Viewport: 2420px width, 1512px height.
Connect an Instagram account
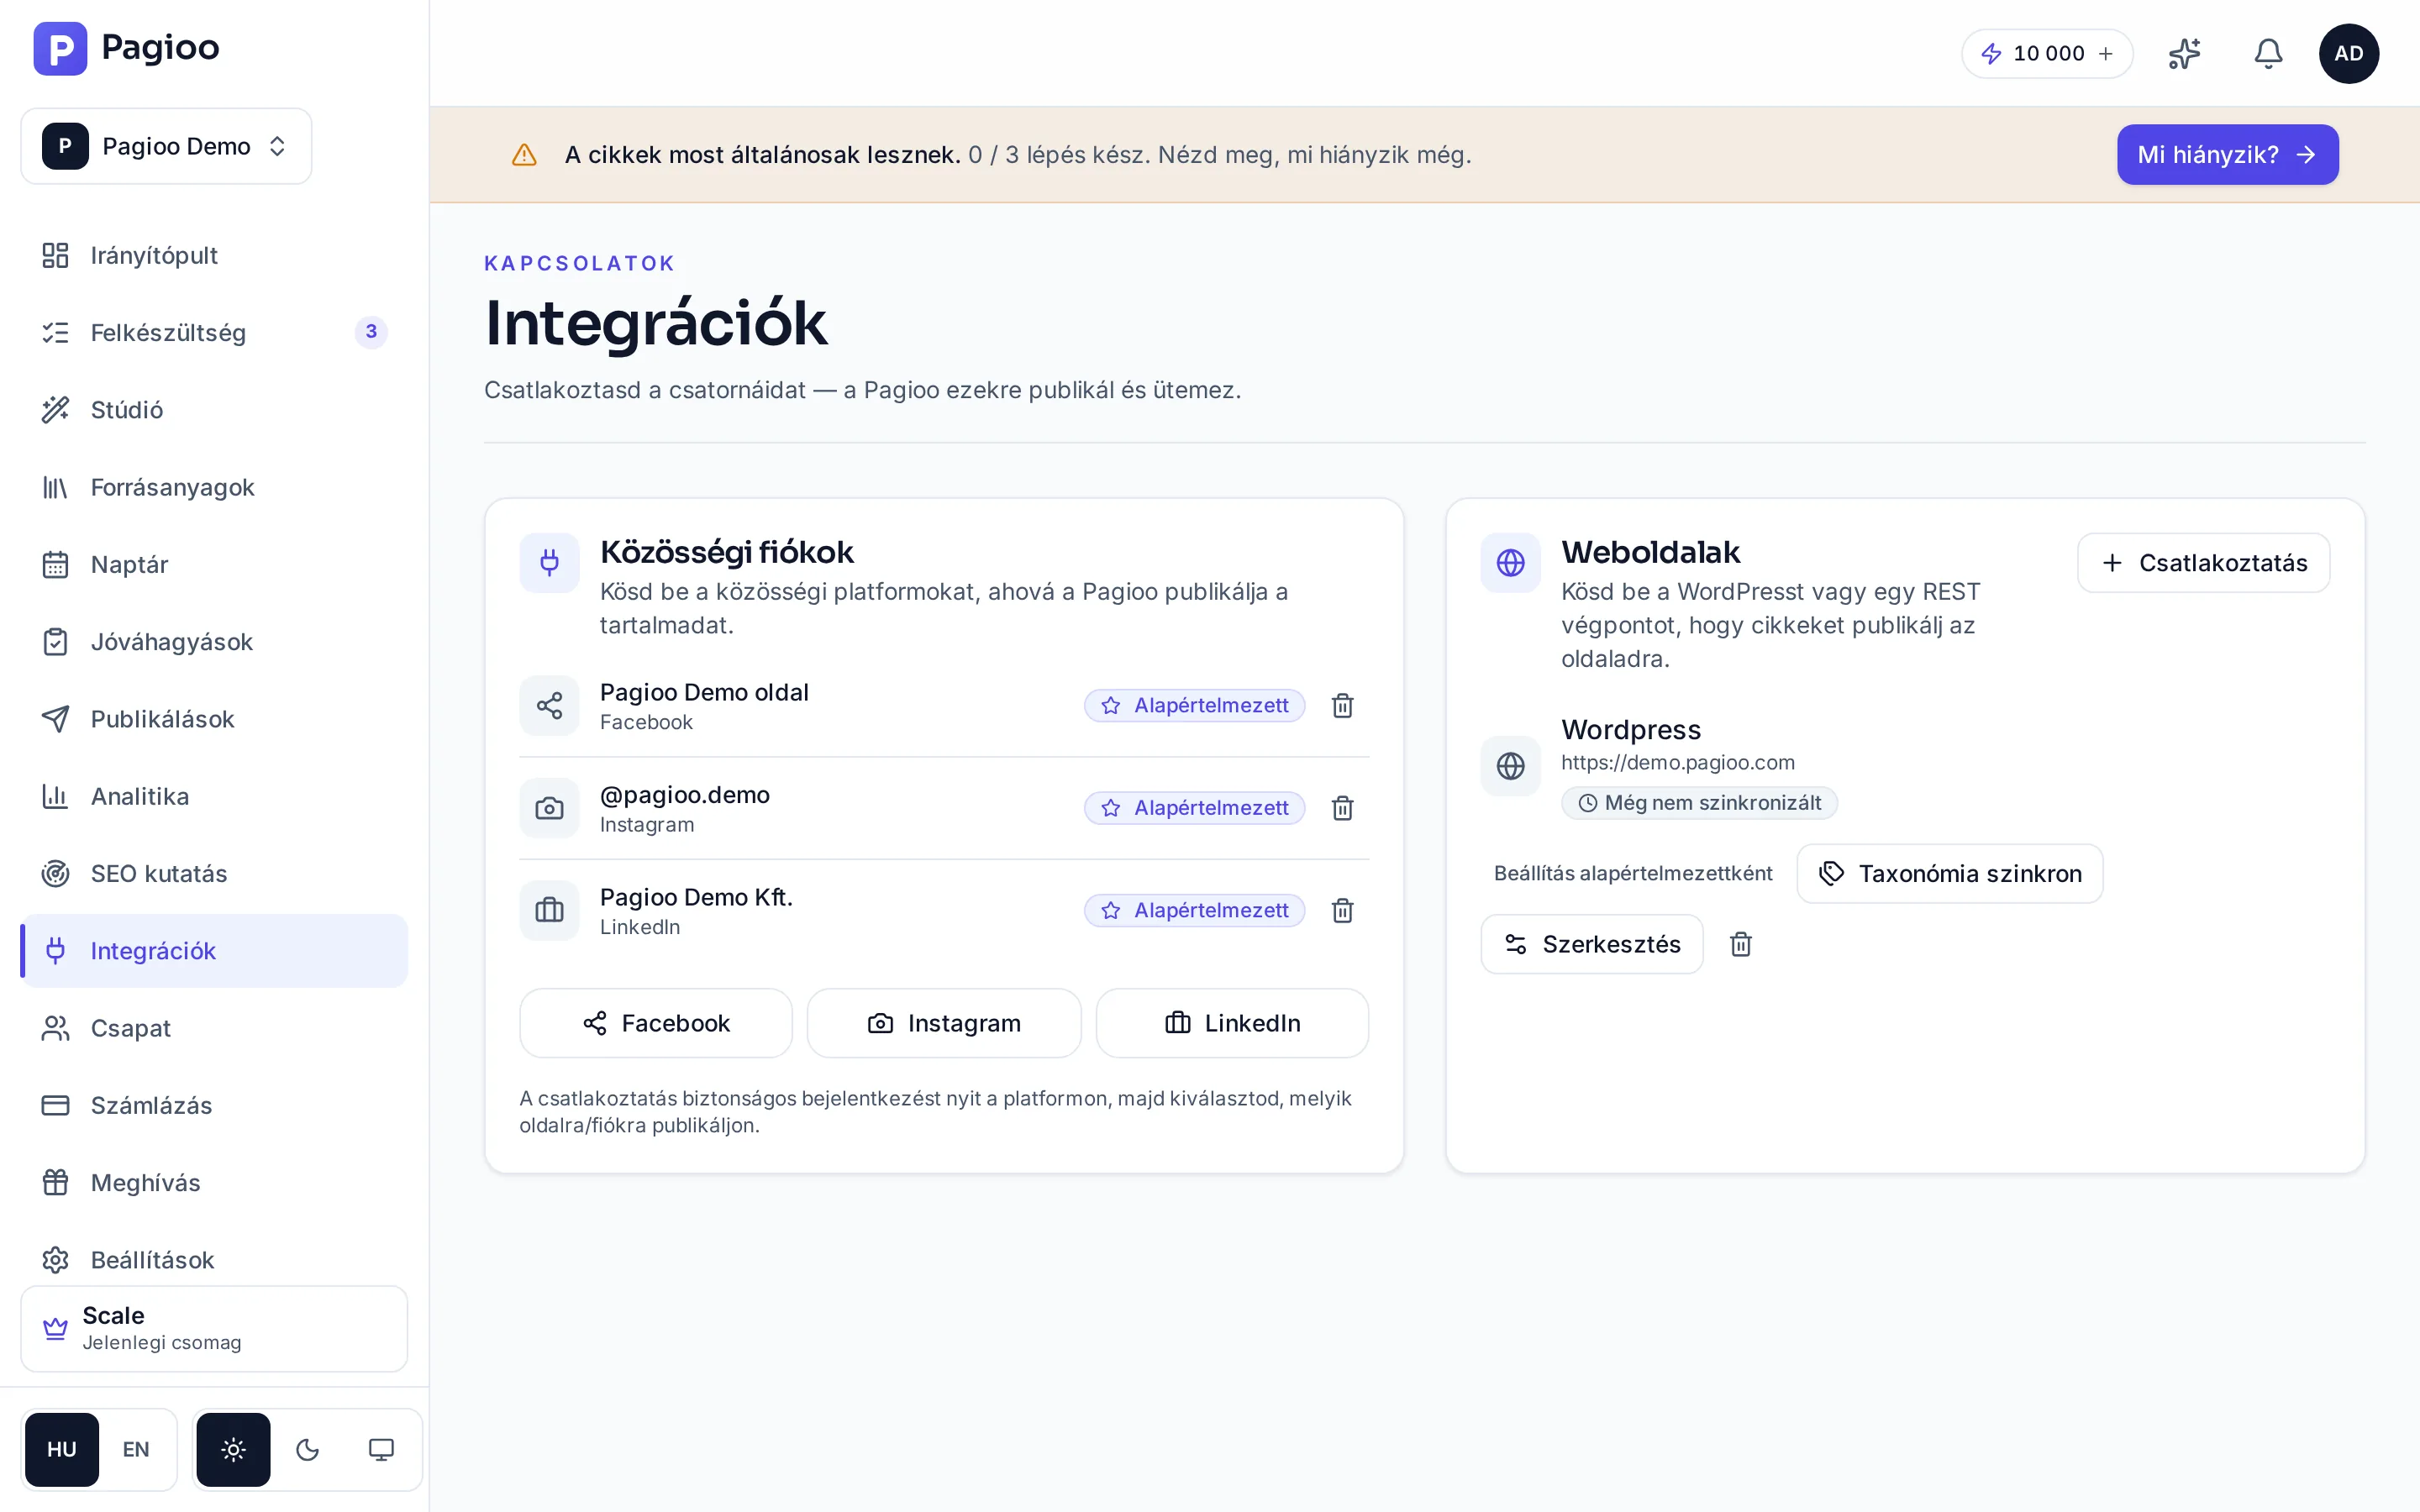click(x=944, y=1023)
